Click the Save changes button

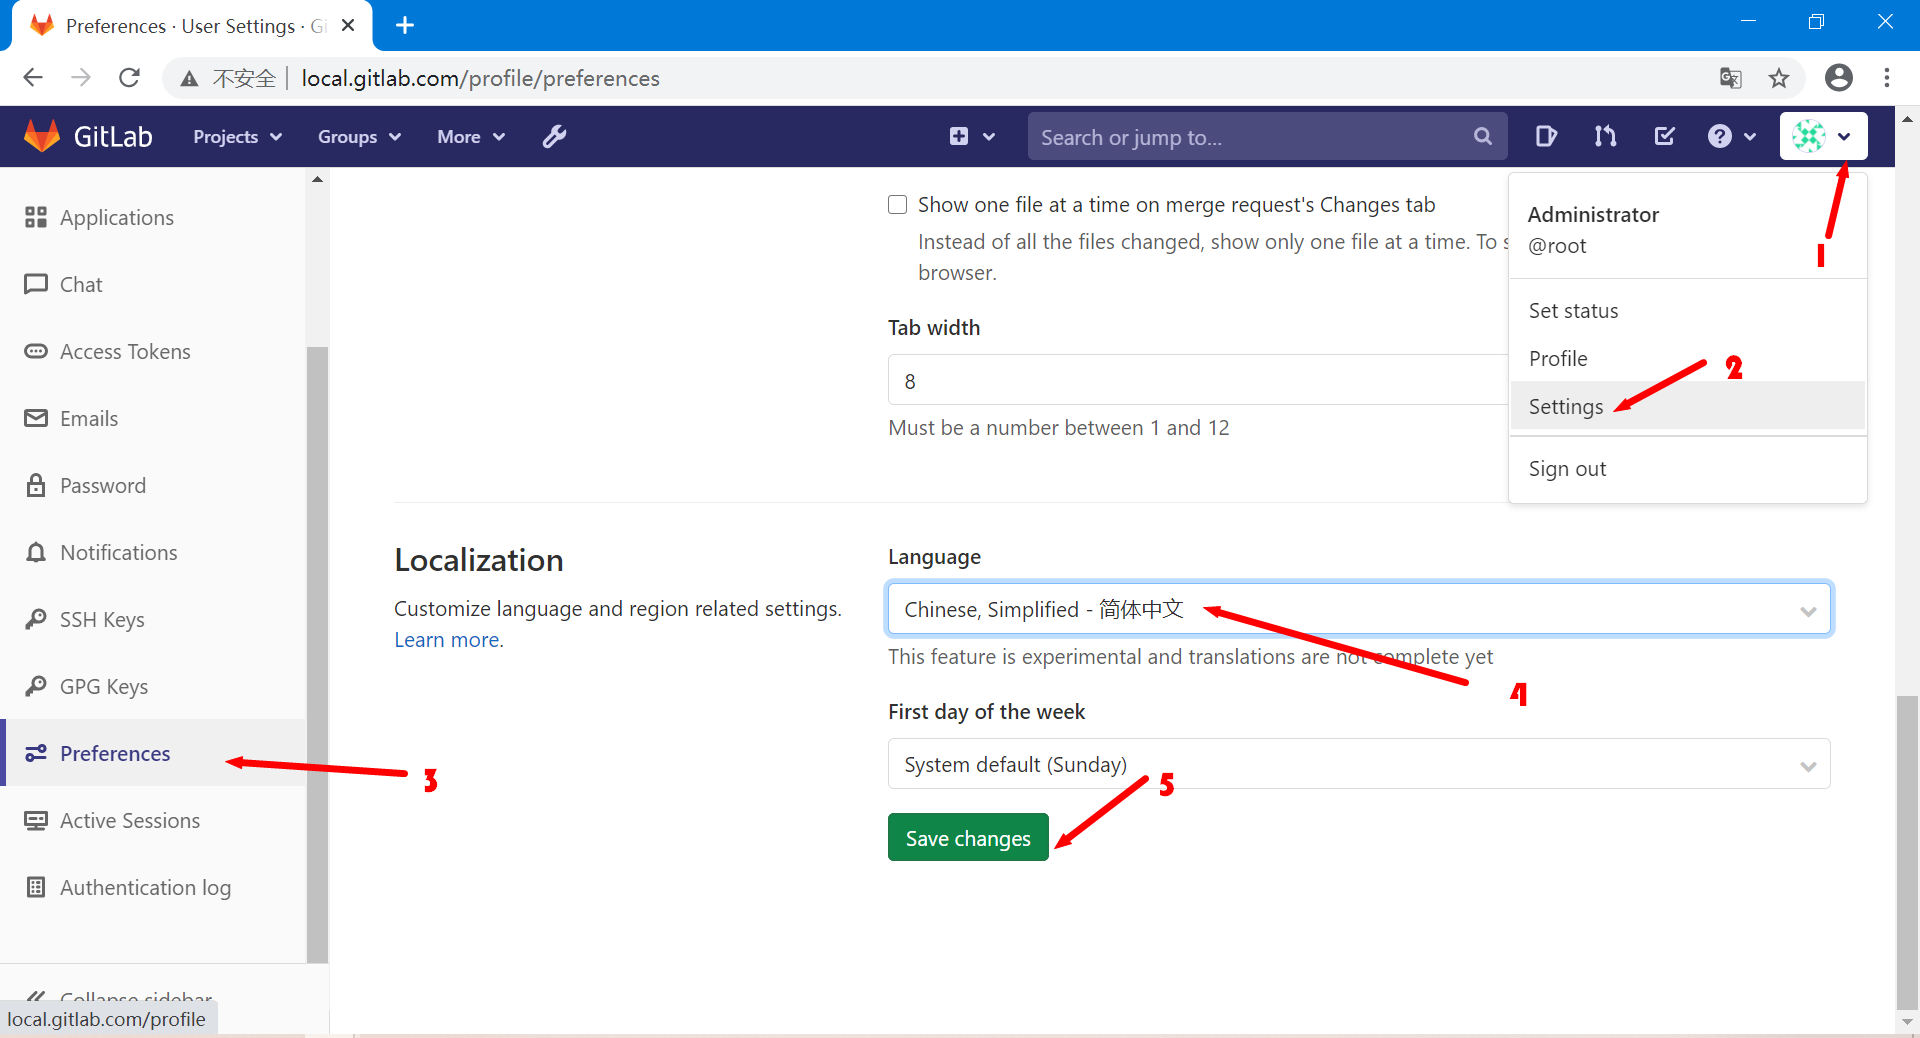[968, 837]
